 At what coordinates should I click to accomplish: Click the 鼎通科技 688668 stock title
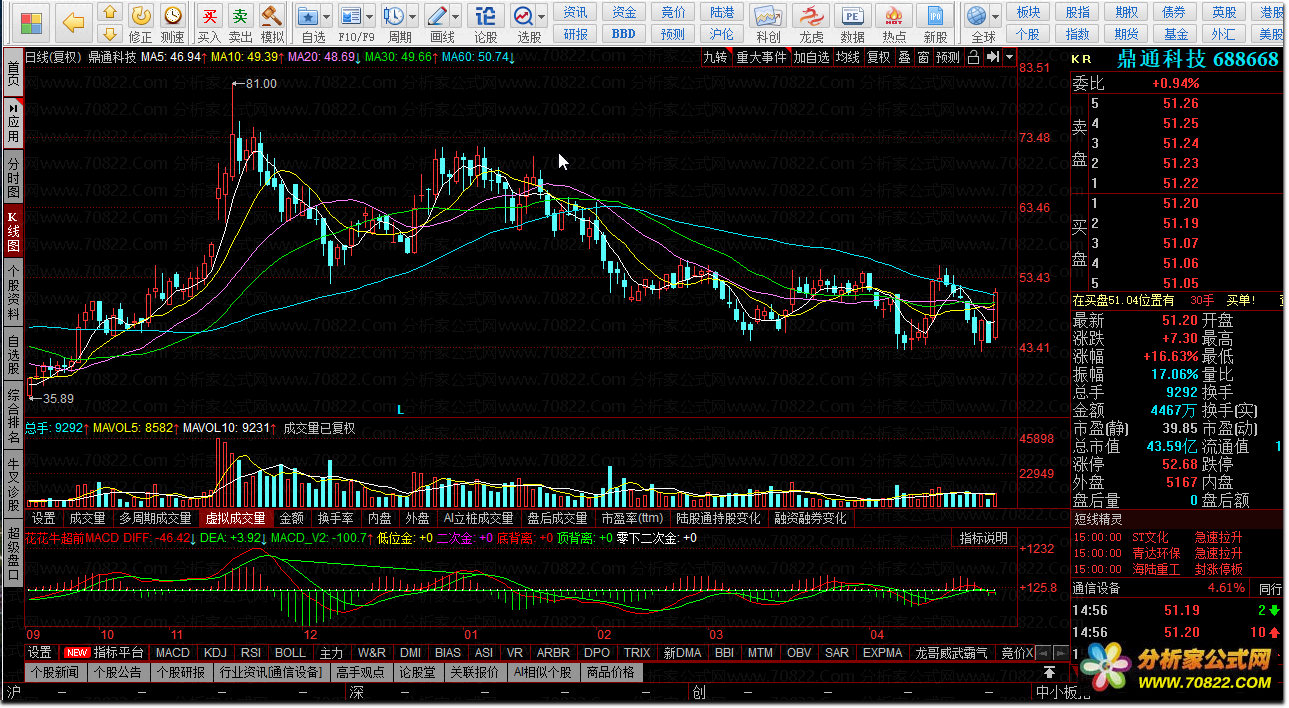point(1197,59)
